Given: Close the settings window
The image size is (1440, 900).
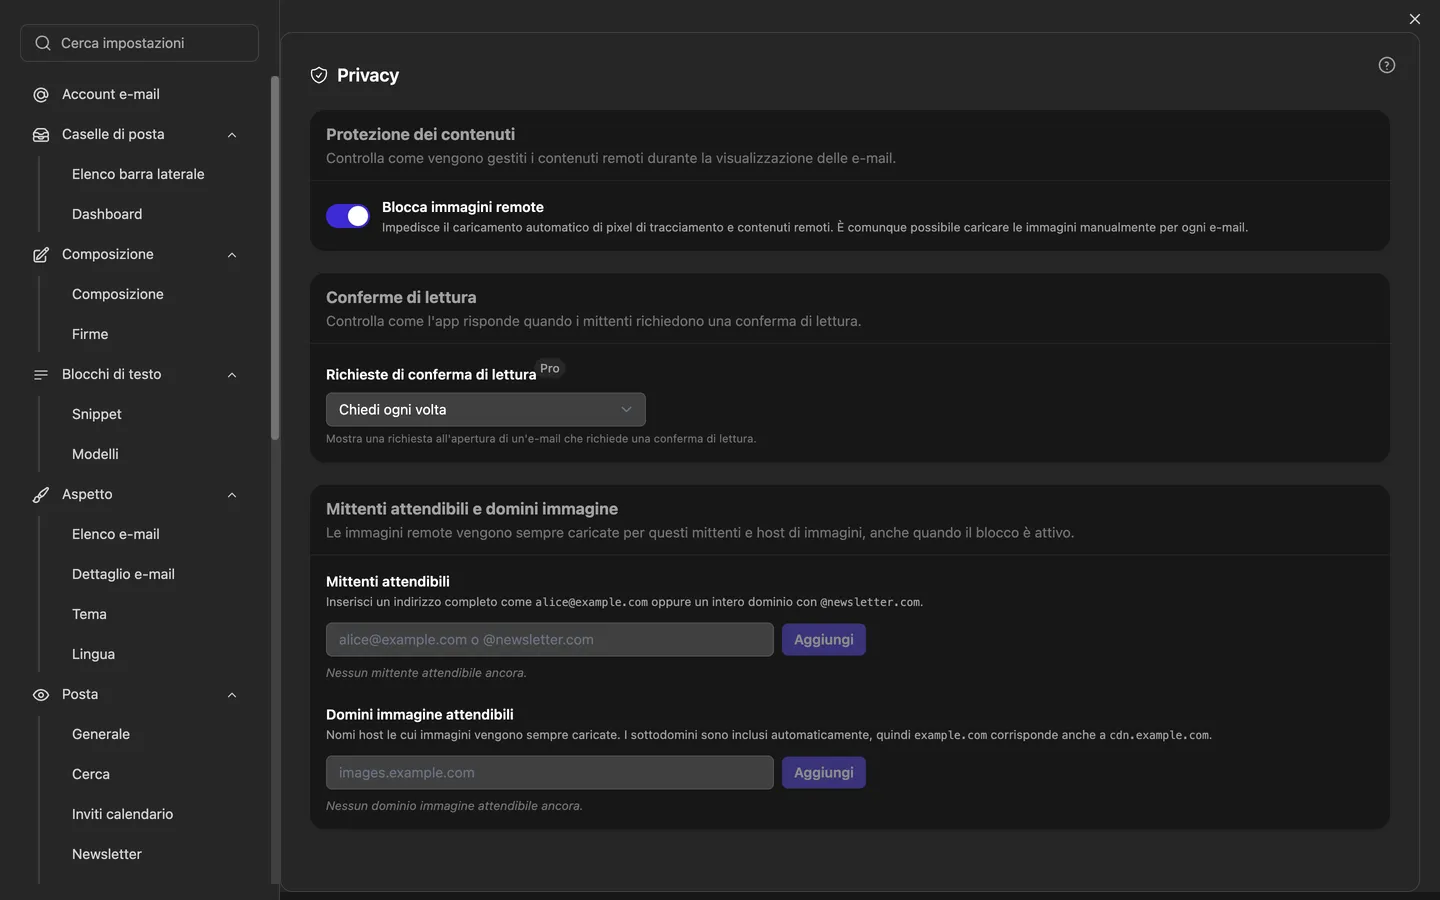Looking at the screenshot, I should [1415, 19].
